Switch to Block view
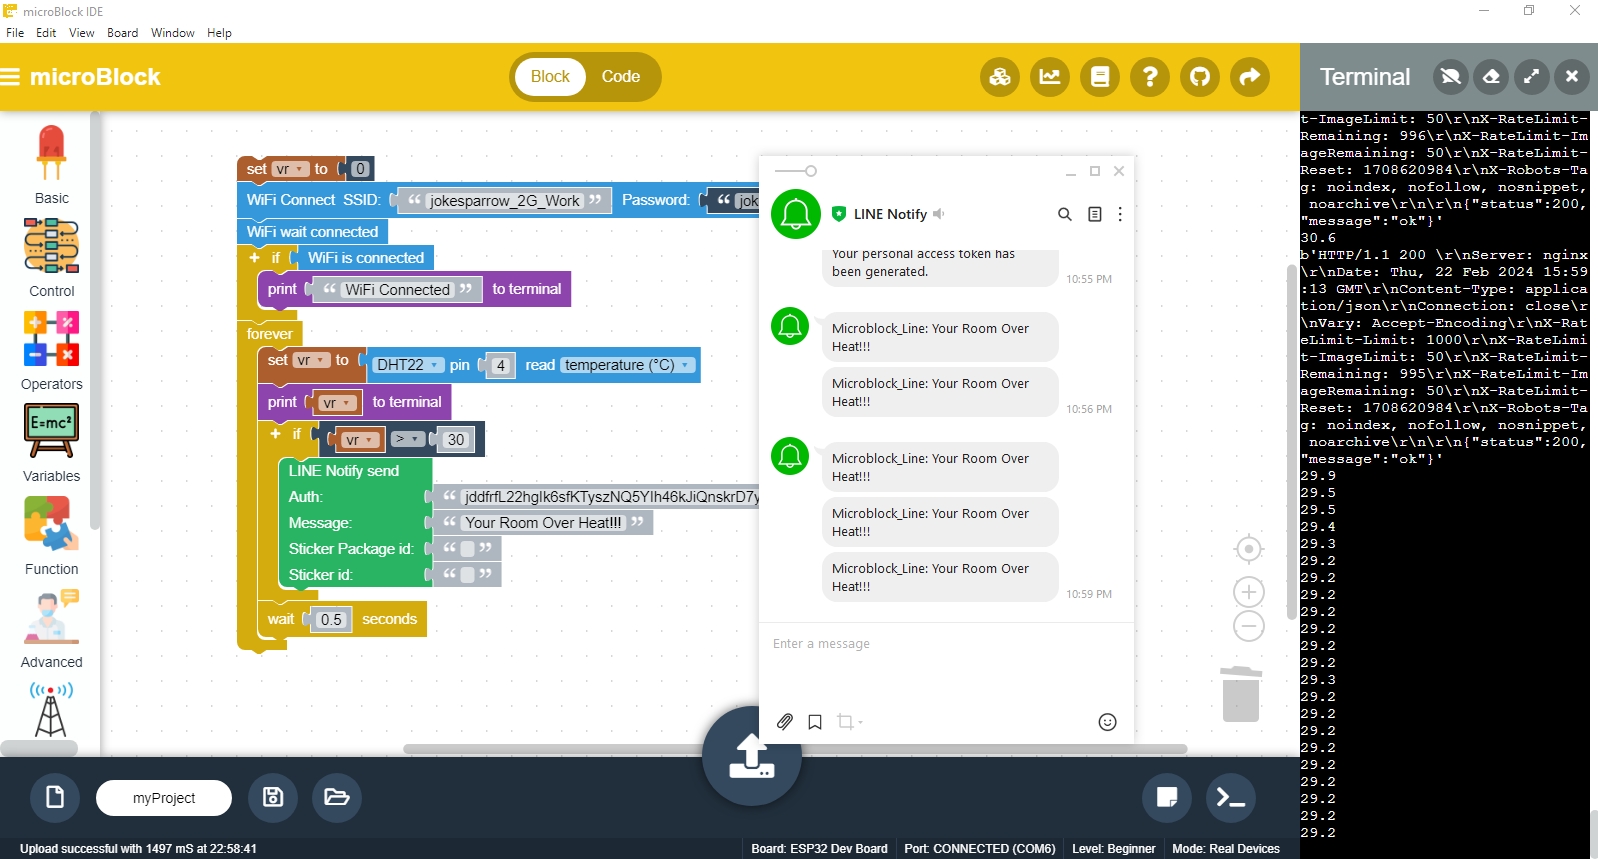Screen dimensions: 1598x859 [550, 77]
